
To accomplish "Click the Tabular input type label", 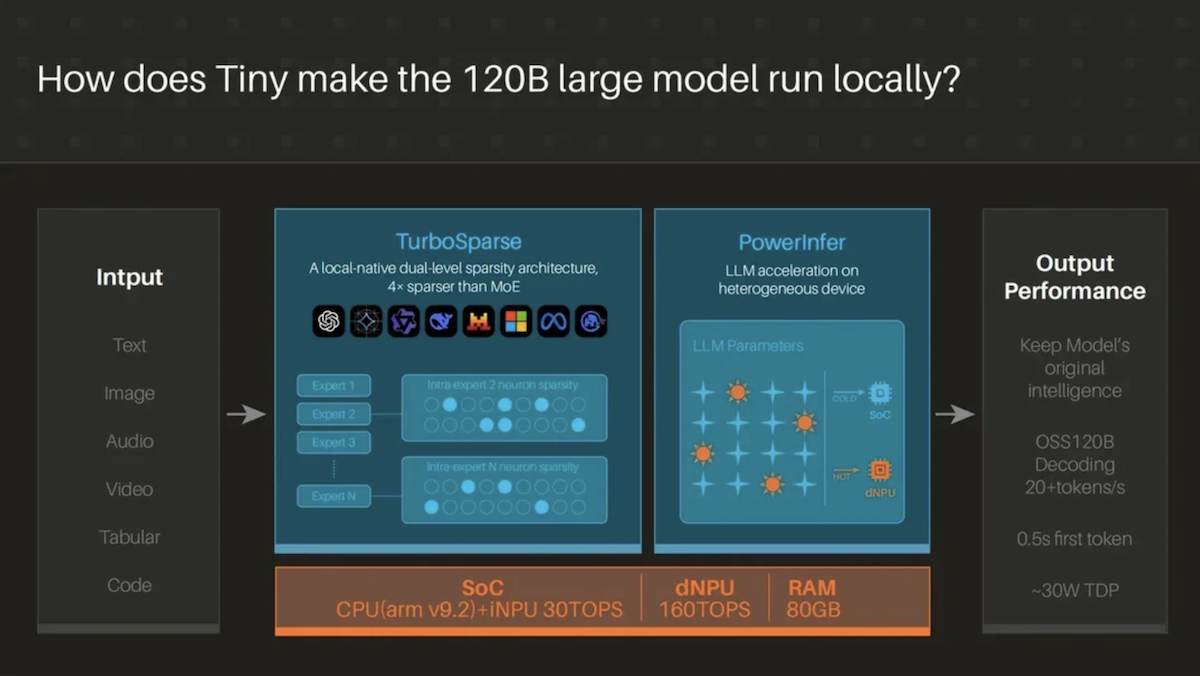I will (x=129, y=537).
